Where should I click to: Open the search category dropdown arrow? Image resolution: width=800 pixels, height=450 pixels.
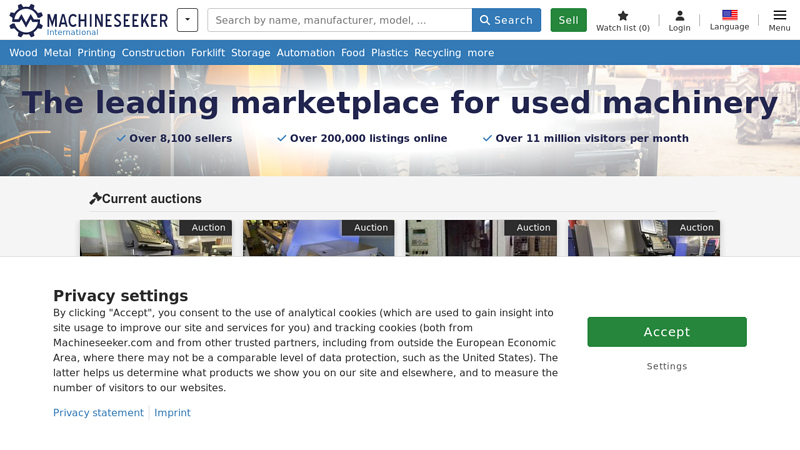(187, 20)
